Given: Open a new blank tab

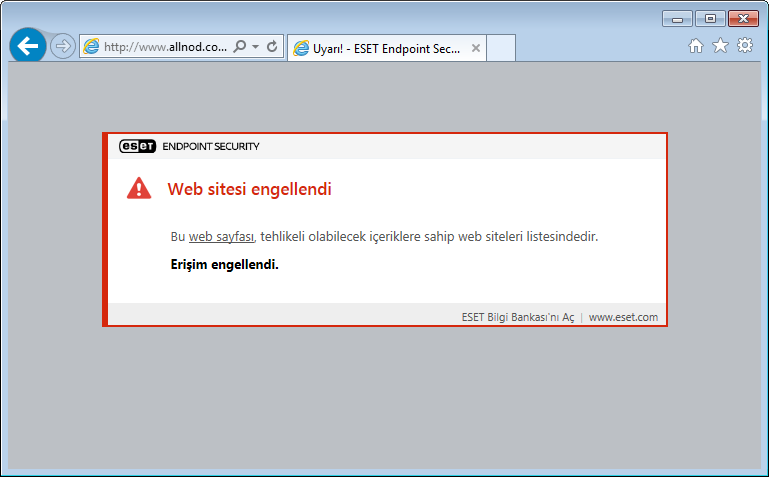Looking at the screenshot, I should [x=501, y=48].
